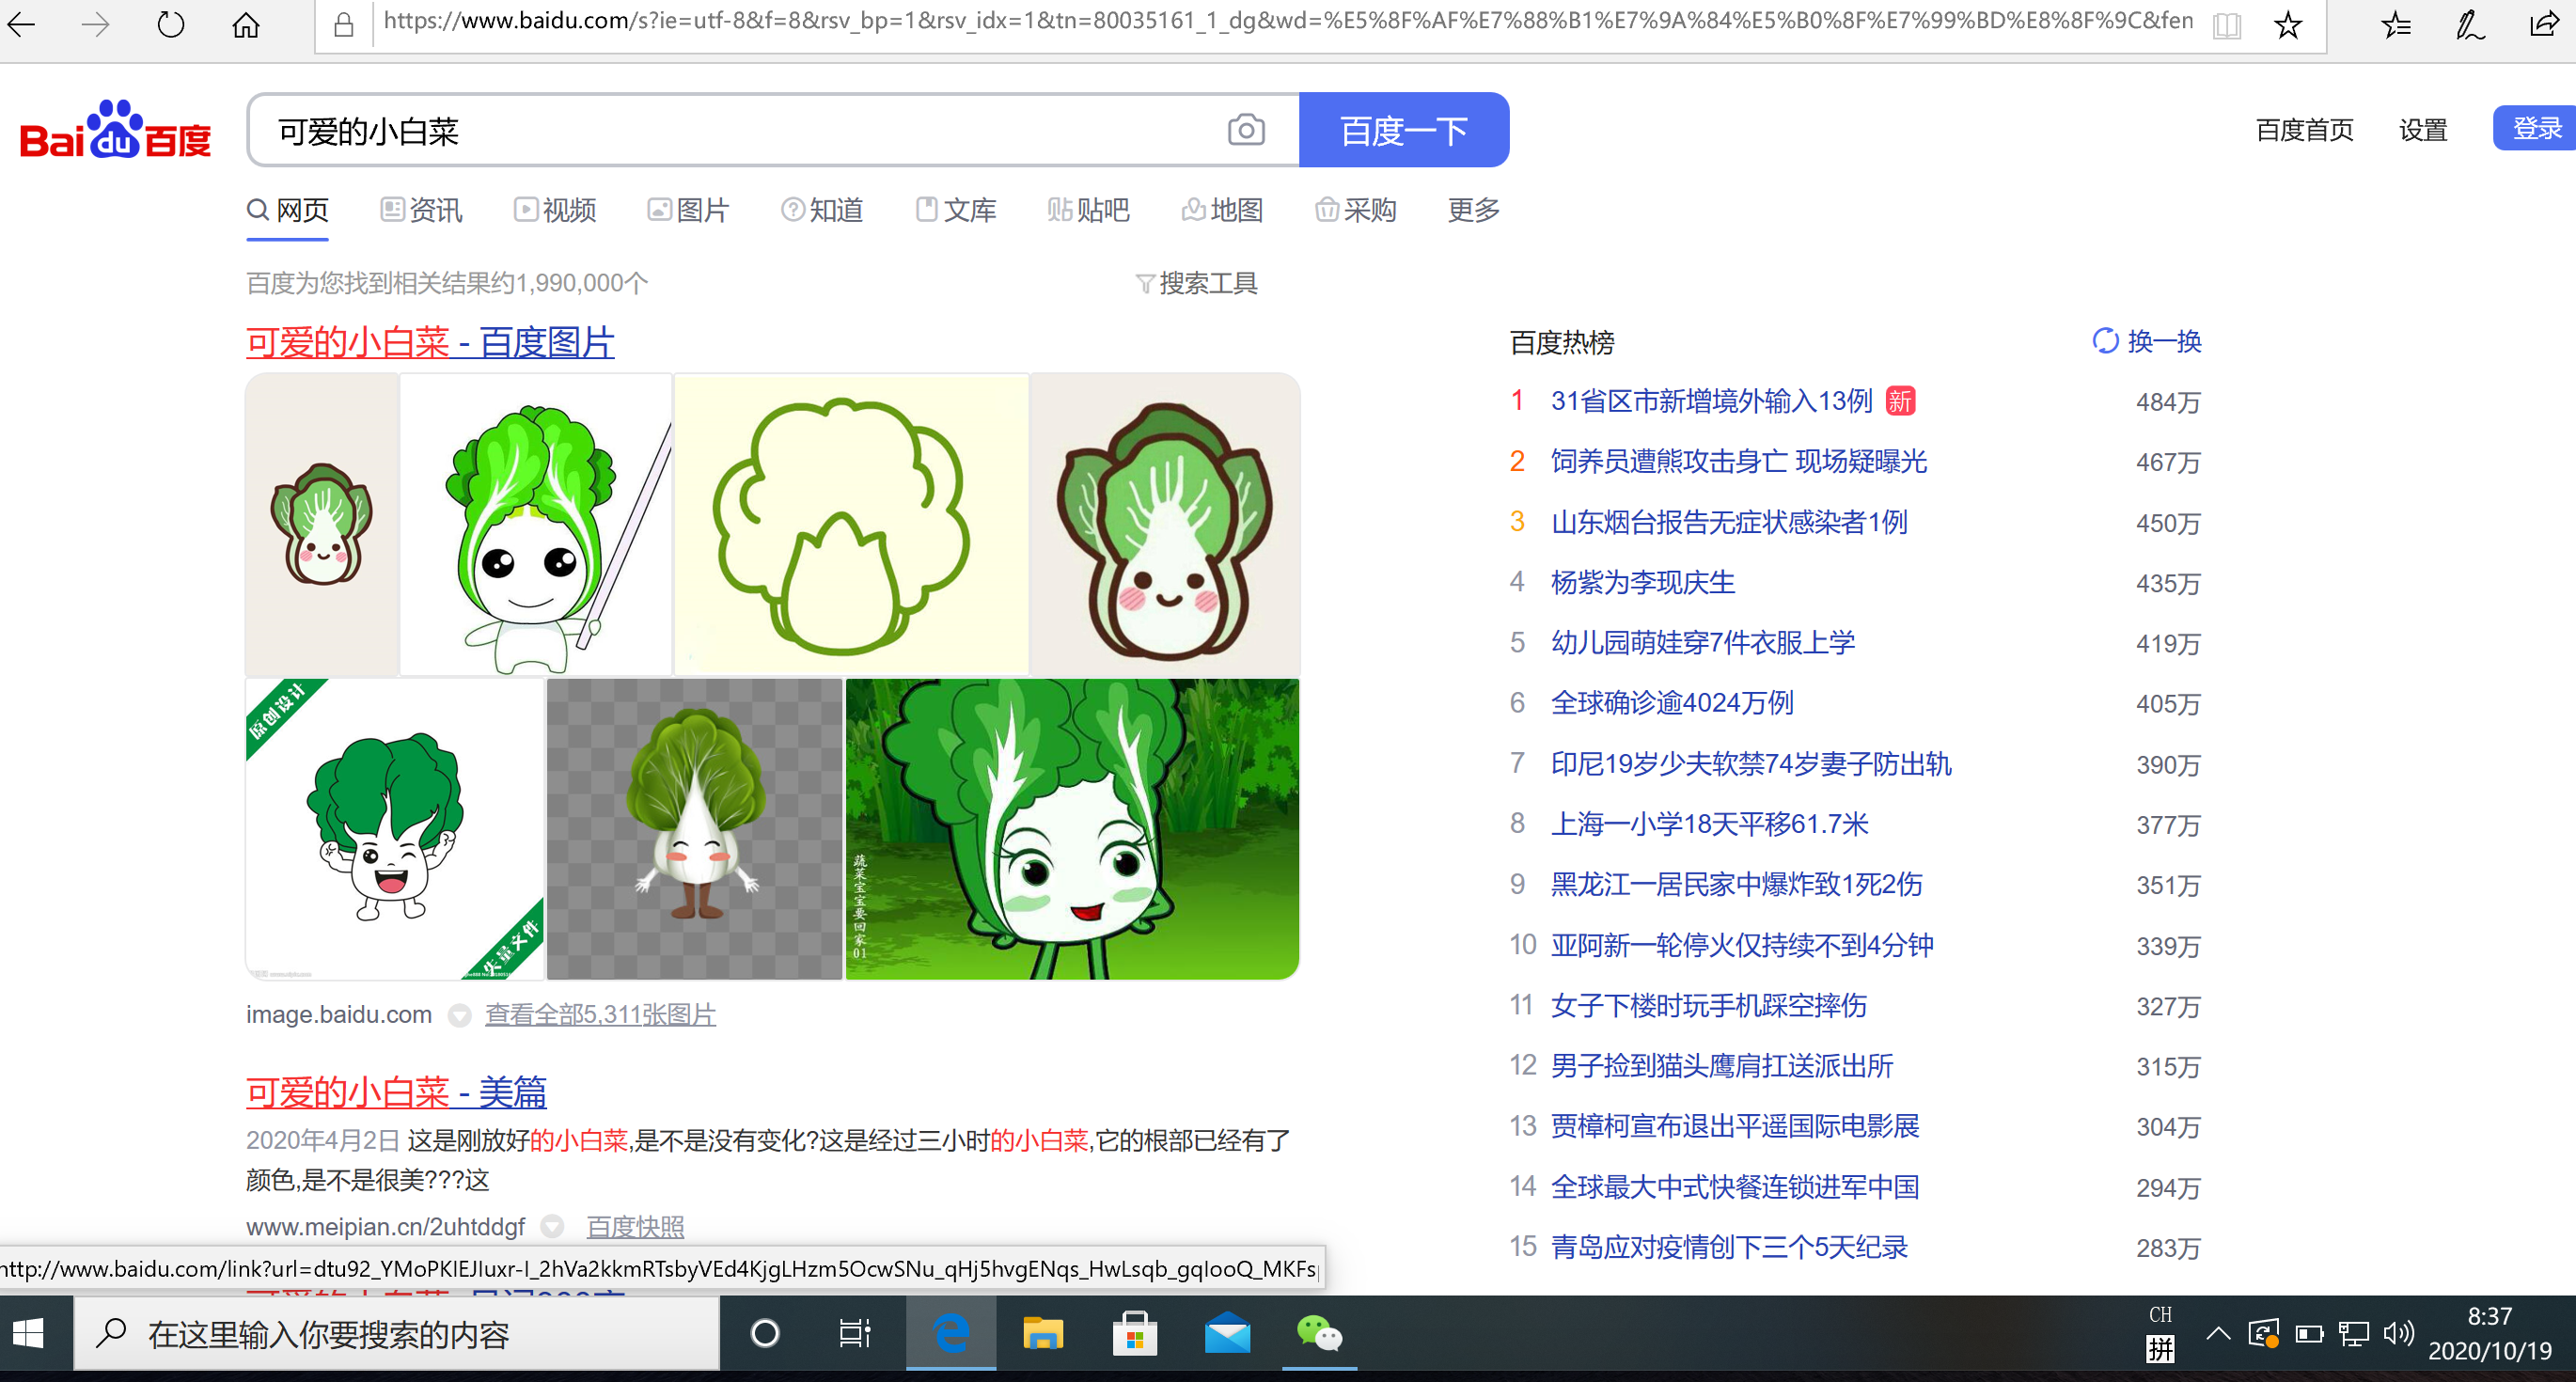Screen dimensions: 2576x1382
Task: Click the browser home icon
Action: [x=246, y=24]
